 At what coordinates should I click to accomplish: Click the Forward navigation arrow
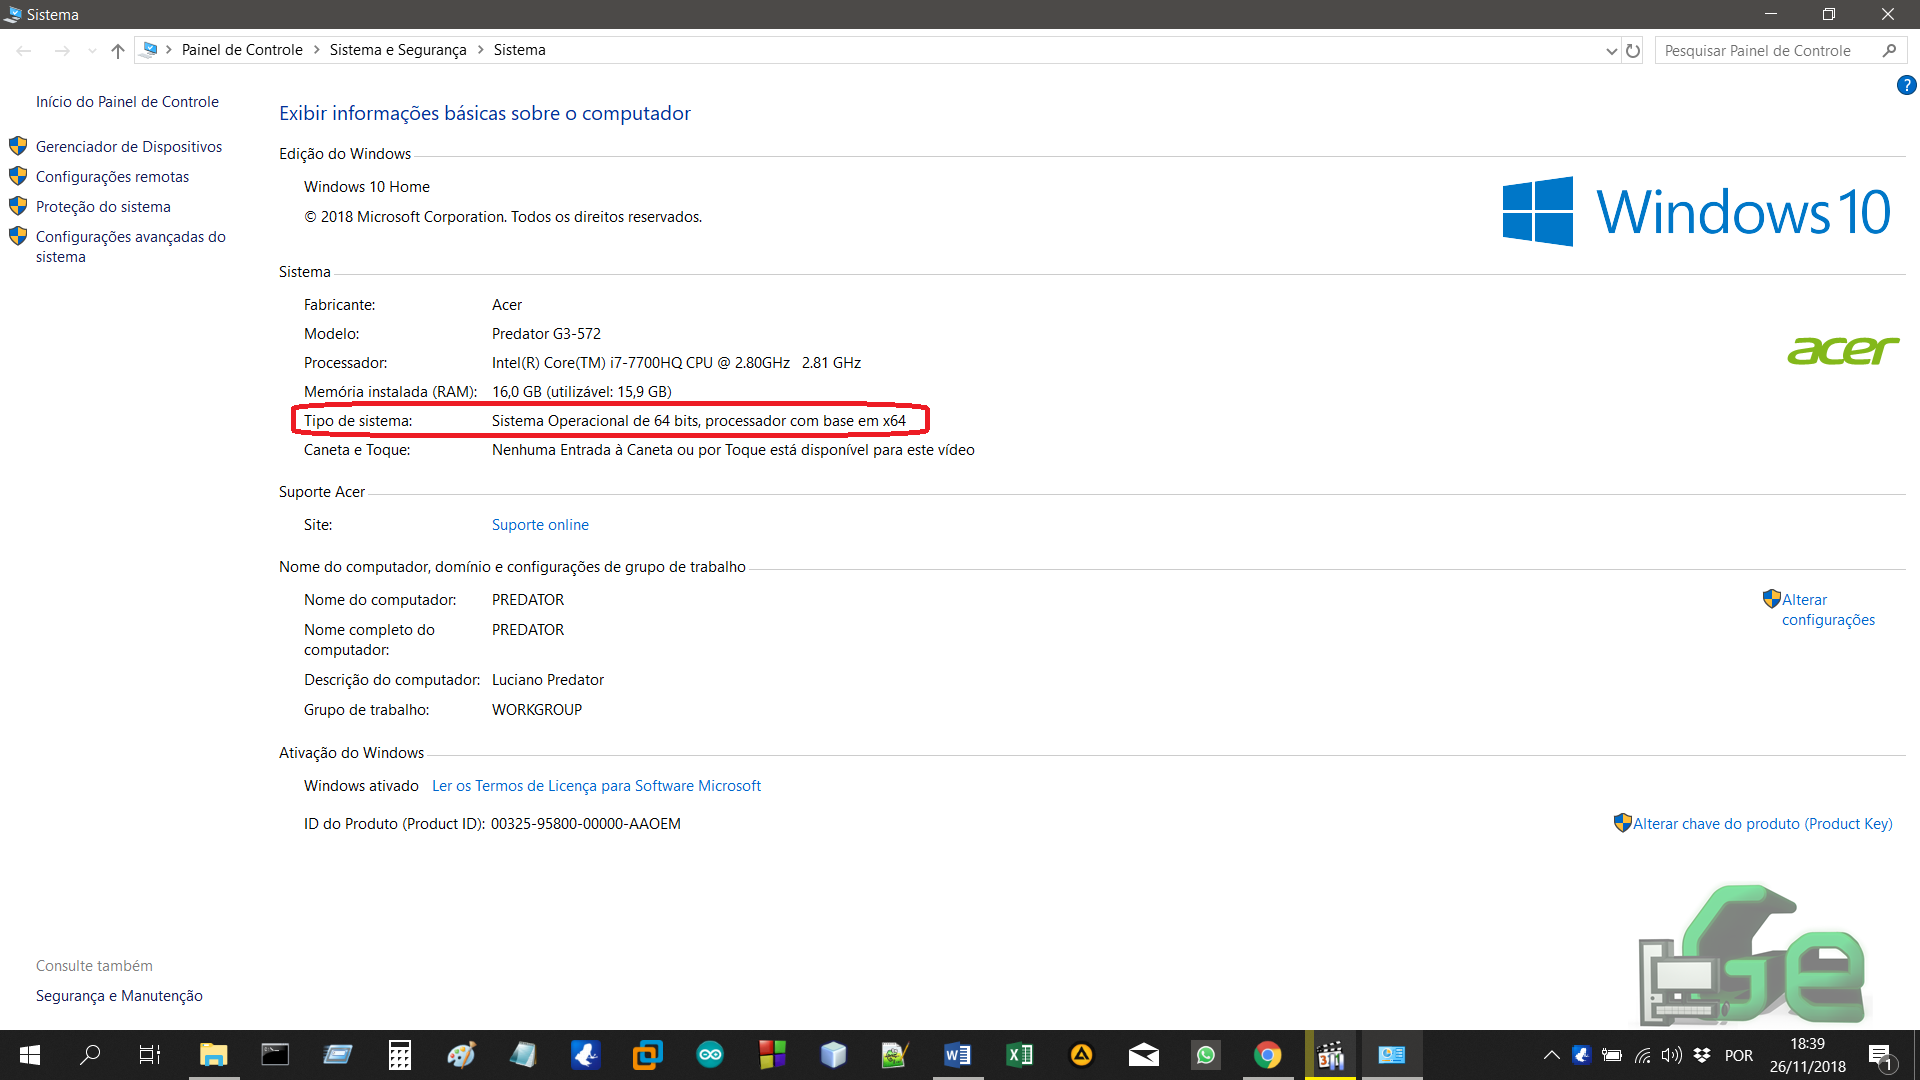pyautogui.click(x=62, y=50)
